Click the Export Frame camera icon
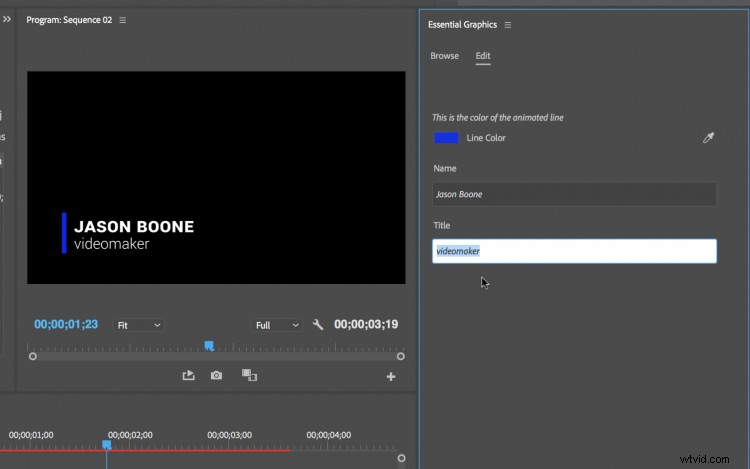 (x=216, y=375)
